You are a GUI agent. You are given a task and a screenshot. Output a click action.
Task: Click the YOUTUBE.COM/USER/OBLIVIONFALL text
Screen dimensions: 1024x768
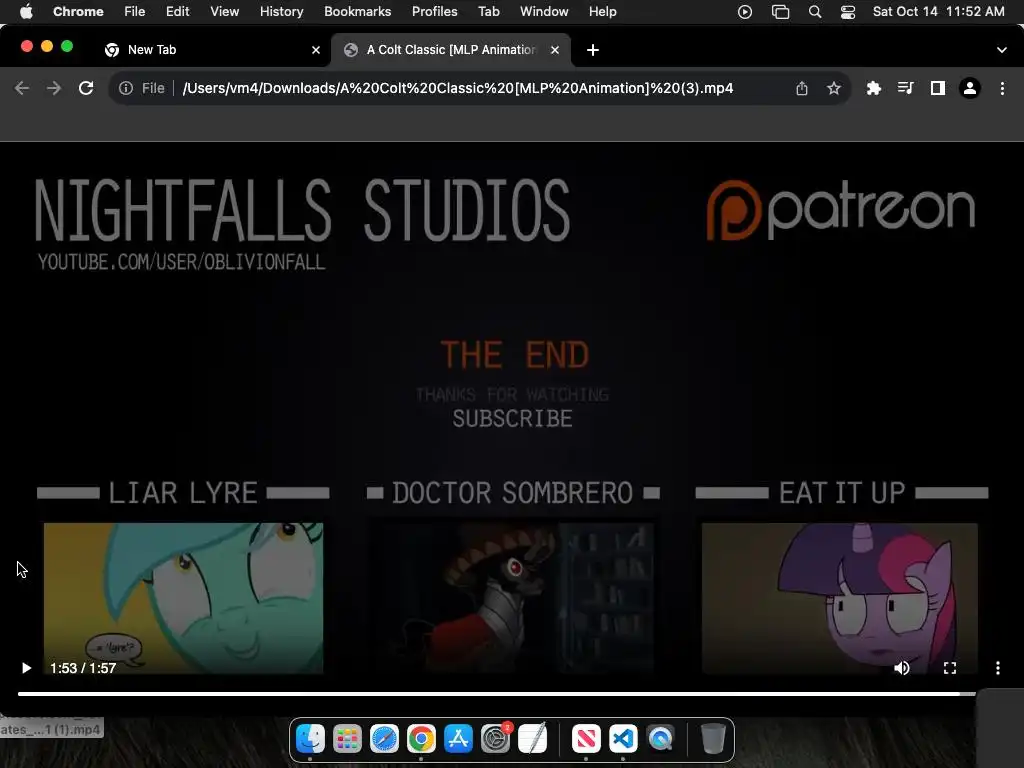click(181, 262)
